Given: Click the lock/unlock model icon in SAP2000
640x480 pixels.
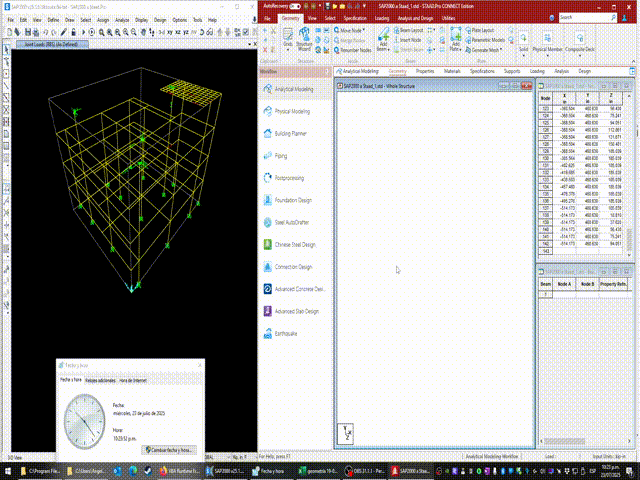Looking at the screenshot, I should point(73,32).
